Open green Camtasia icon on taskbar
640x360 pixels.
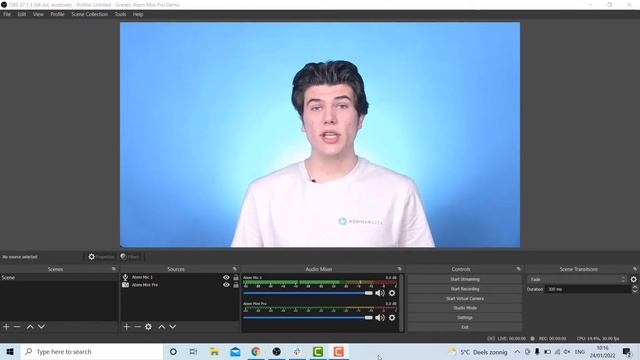[318, 351]
